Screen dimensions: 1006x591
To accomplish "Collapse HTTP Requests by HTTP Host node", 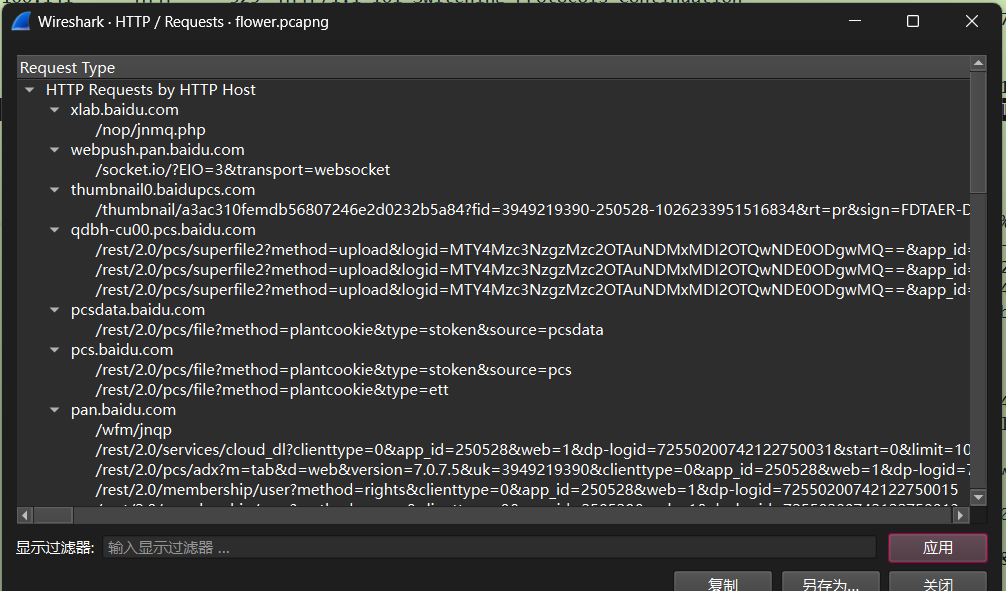I will coord(30,90).
